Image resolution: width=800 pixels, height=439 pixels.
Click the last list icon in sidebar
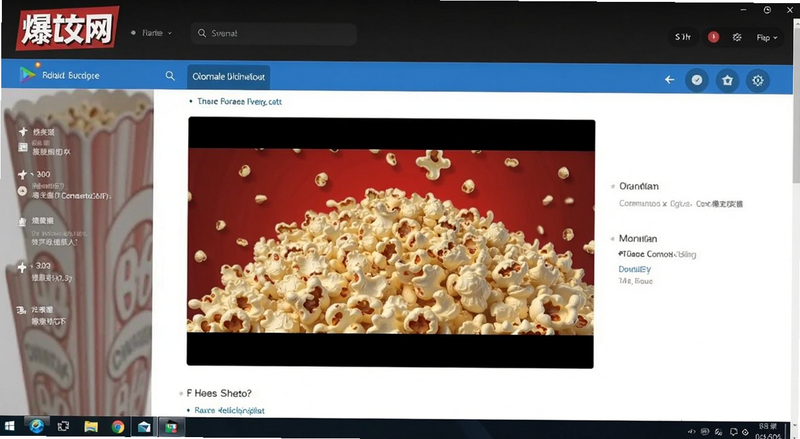22,310
